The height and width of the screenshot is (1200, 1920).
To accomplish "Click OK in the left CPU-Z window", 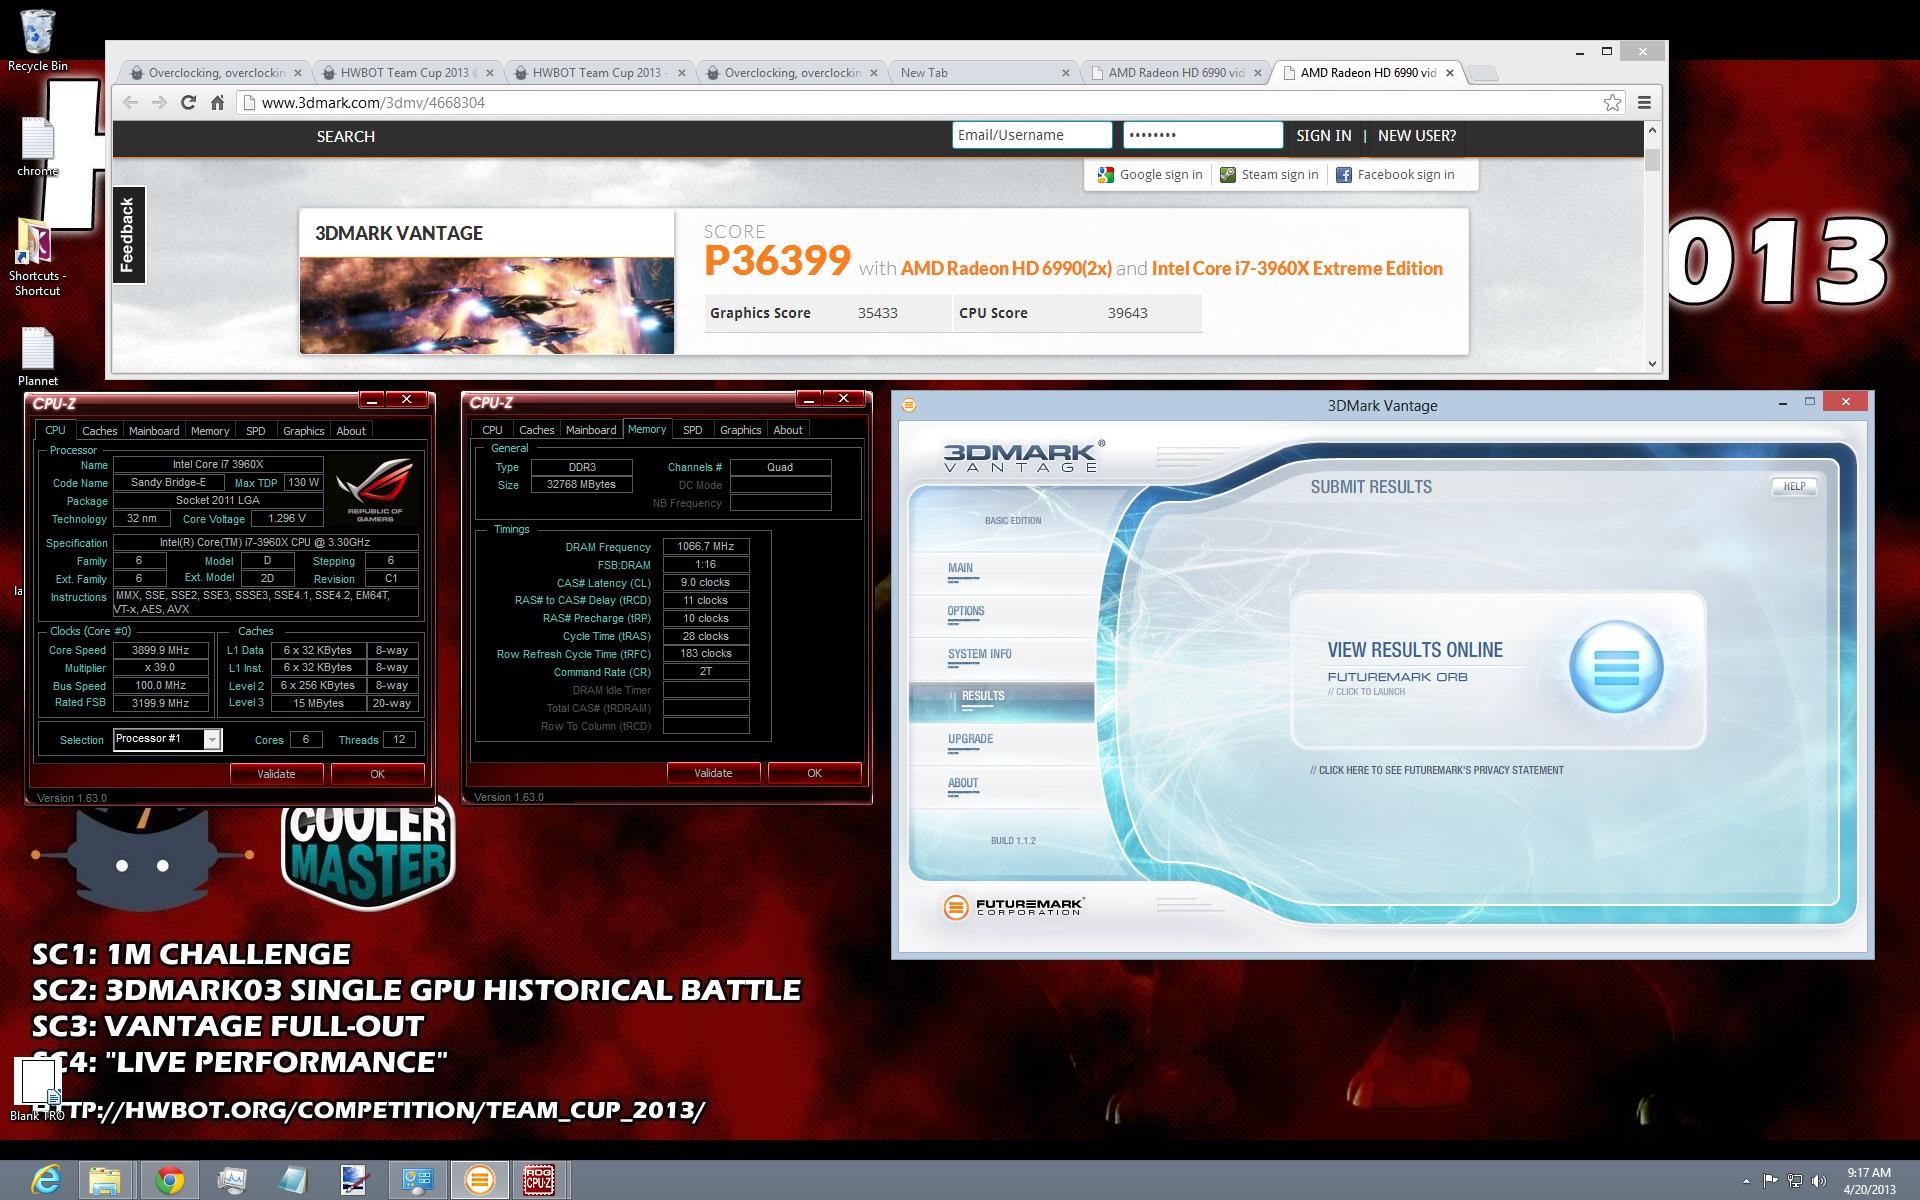I will coord(377,774).
